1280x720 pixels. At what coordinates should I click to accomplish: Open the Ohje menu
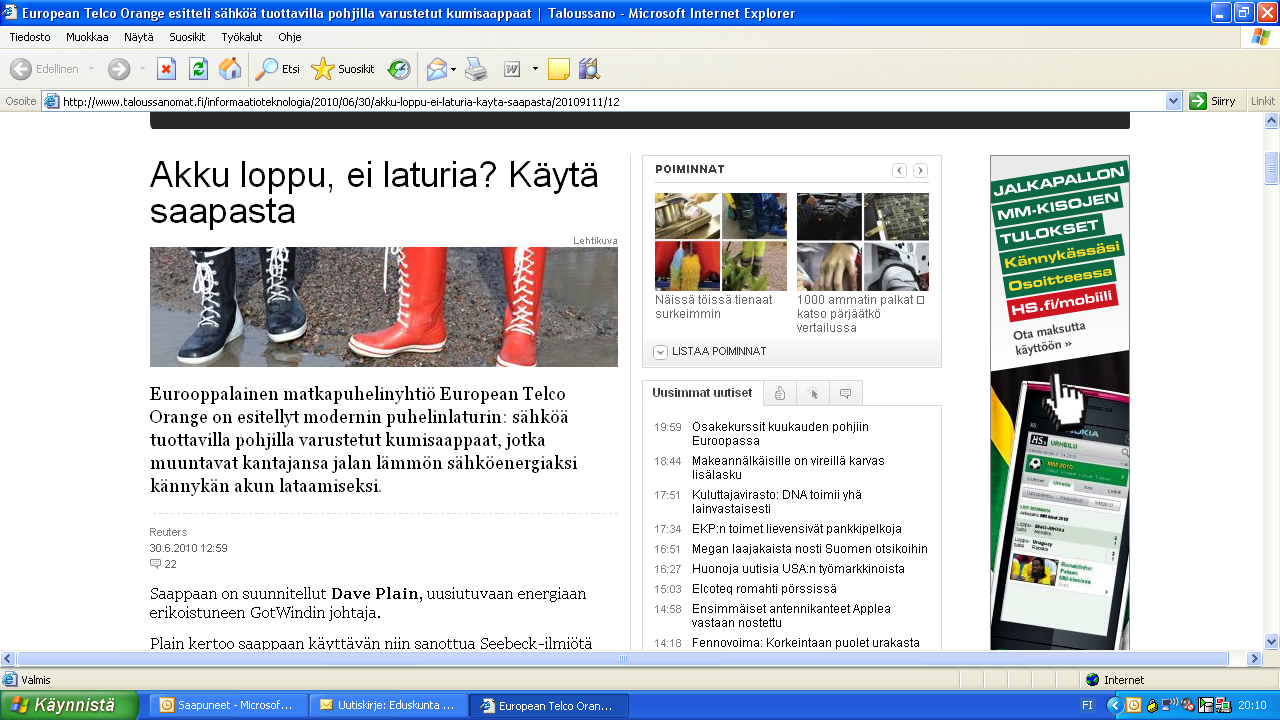point(290,37)
